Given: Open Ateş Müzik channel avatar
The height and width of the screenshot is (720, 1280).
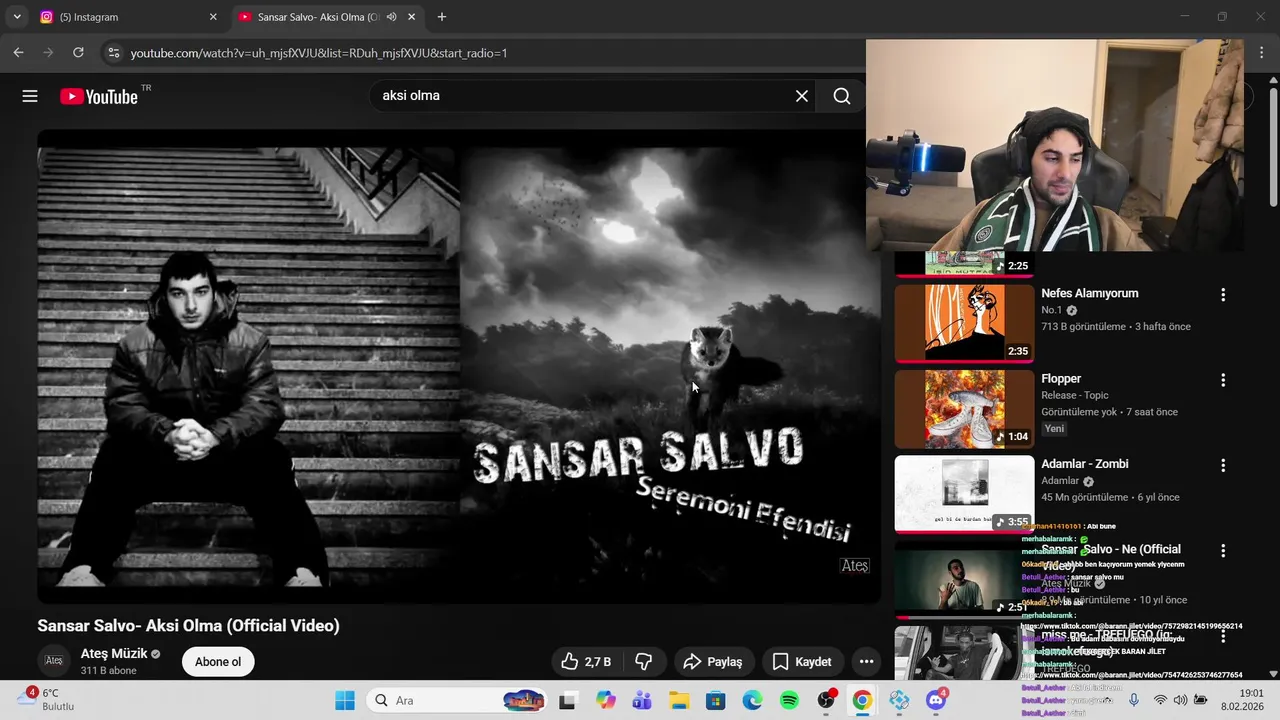Looking at the screenshot, I should pos(54,661).
